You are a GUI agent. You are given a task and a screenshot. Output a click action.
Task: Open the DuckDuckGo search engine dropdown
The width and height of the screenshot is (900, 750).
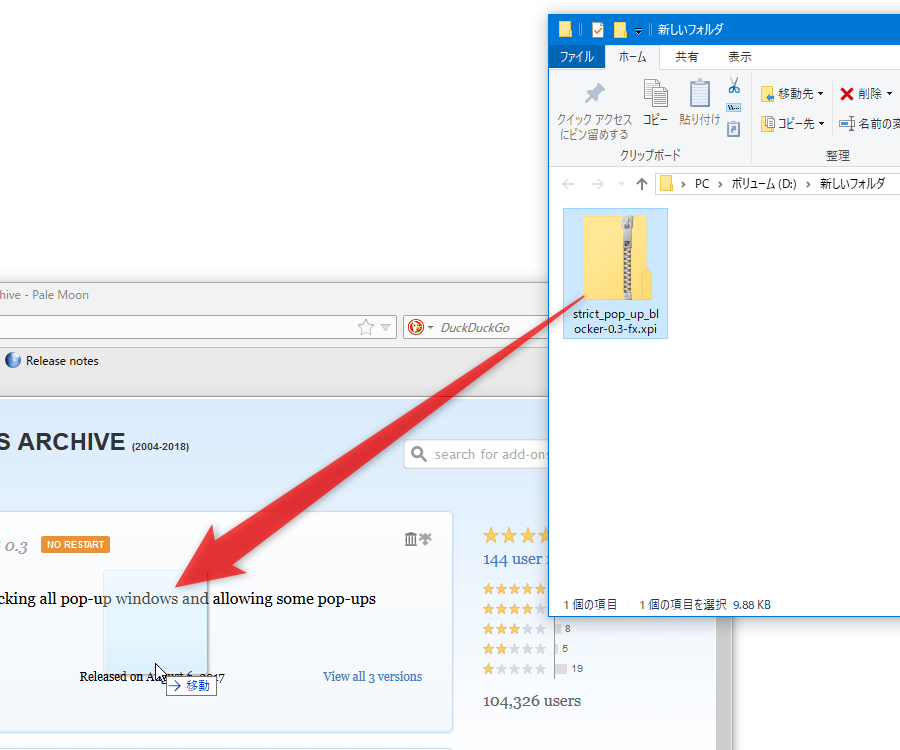(x=430, y=328)
